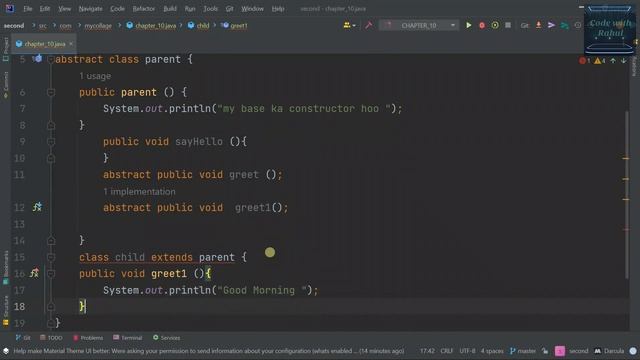Click the Material Theme notification message in status bar

(209, 351)
